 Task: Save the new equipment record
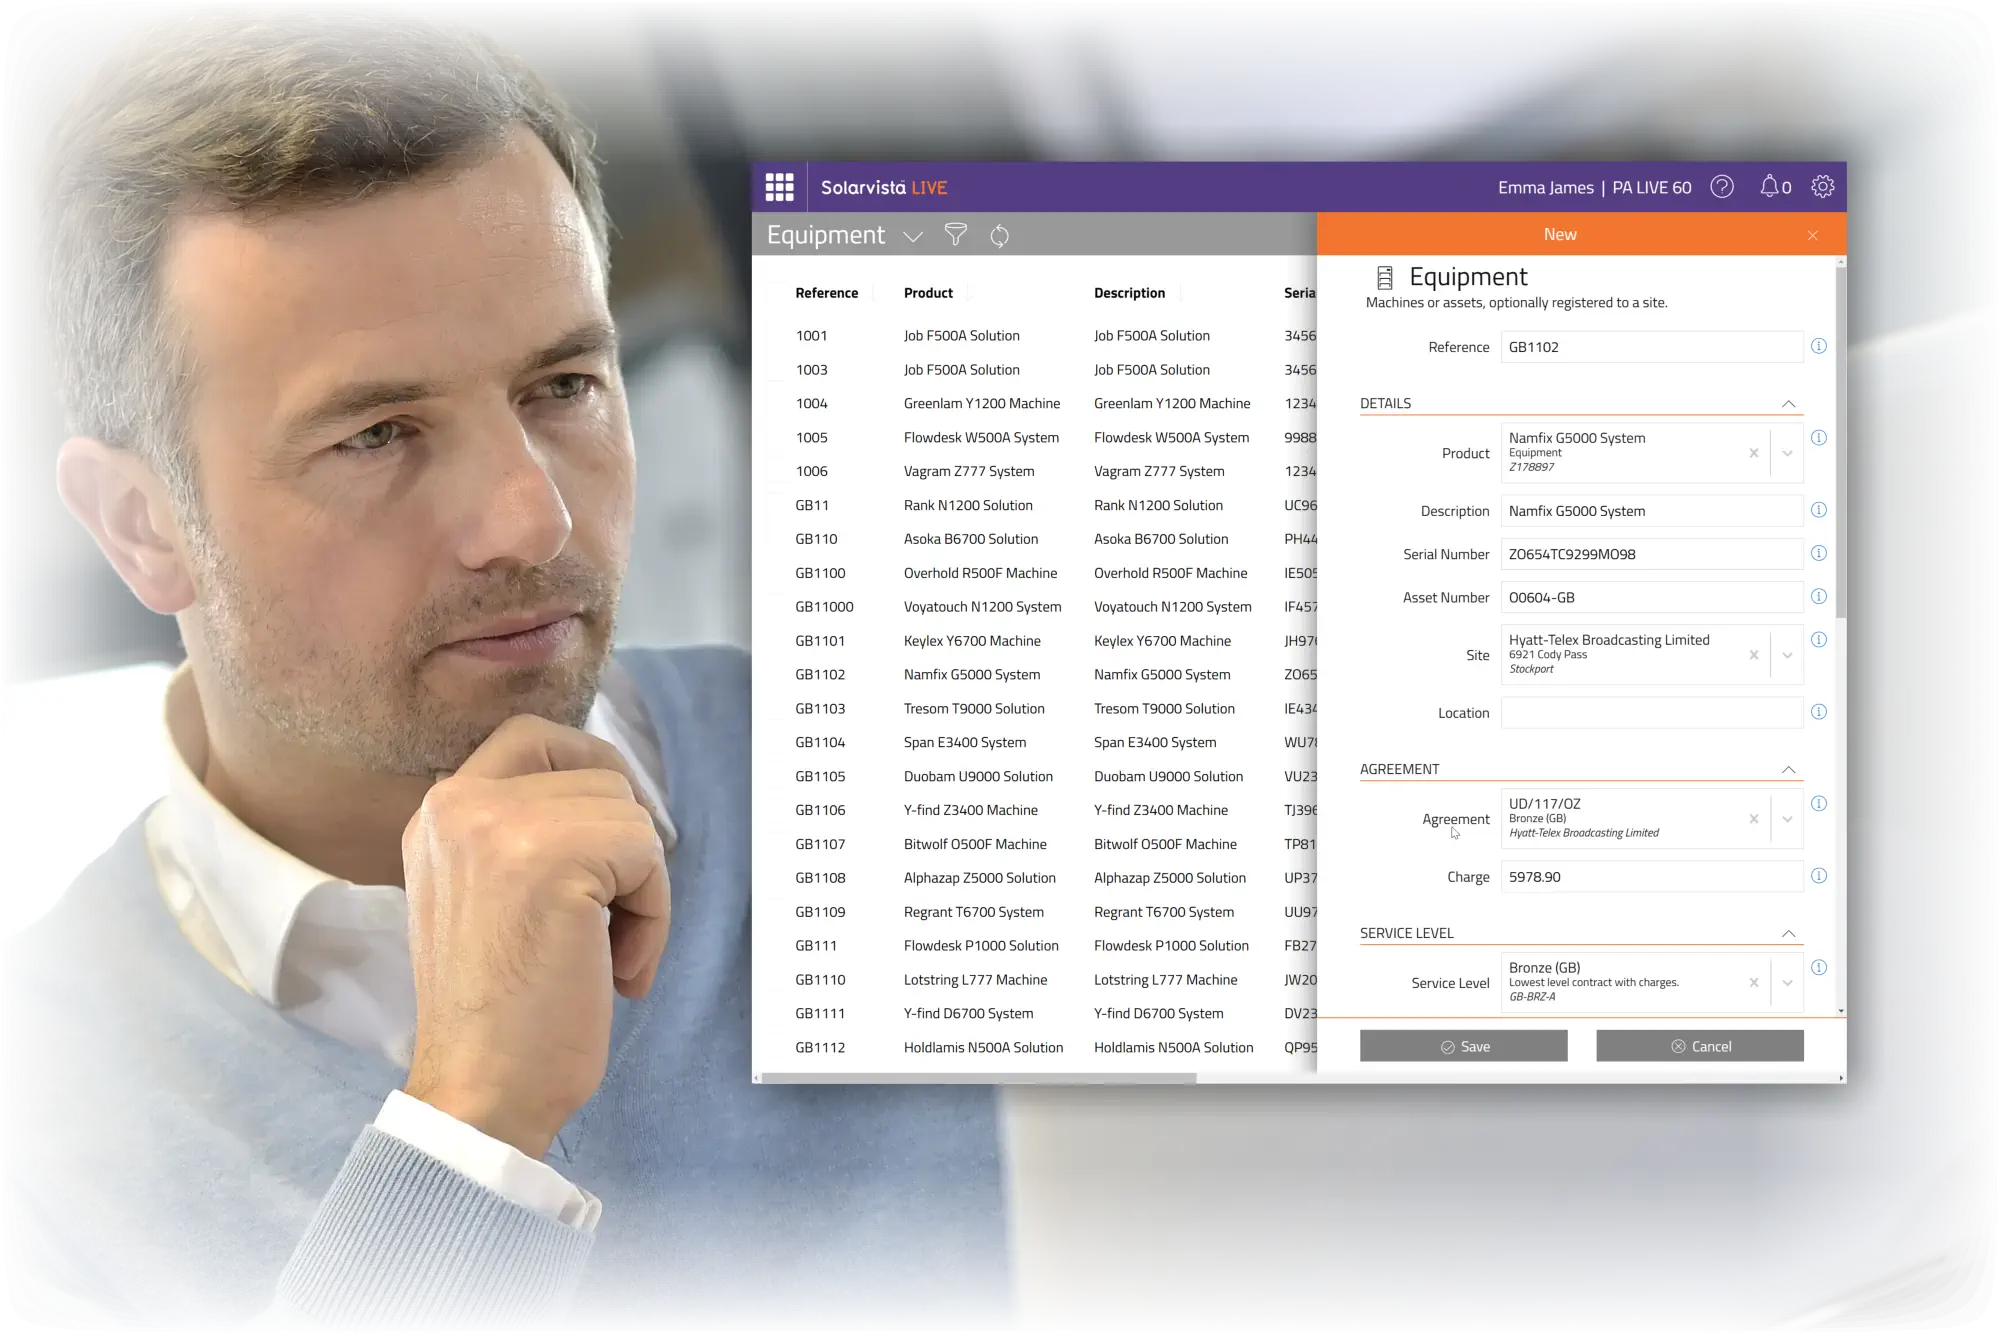[x=1463, y=1046]
